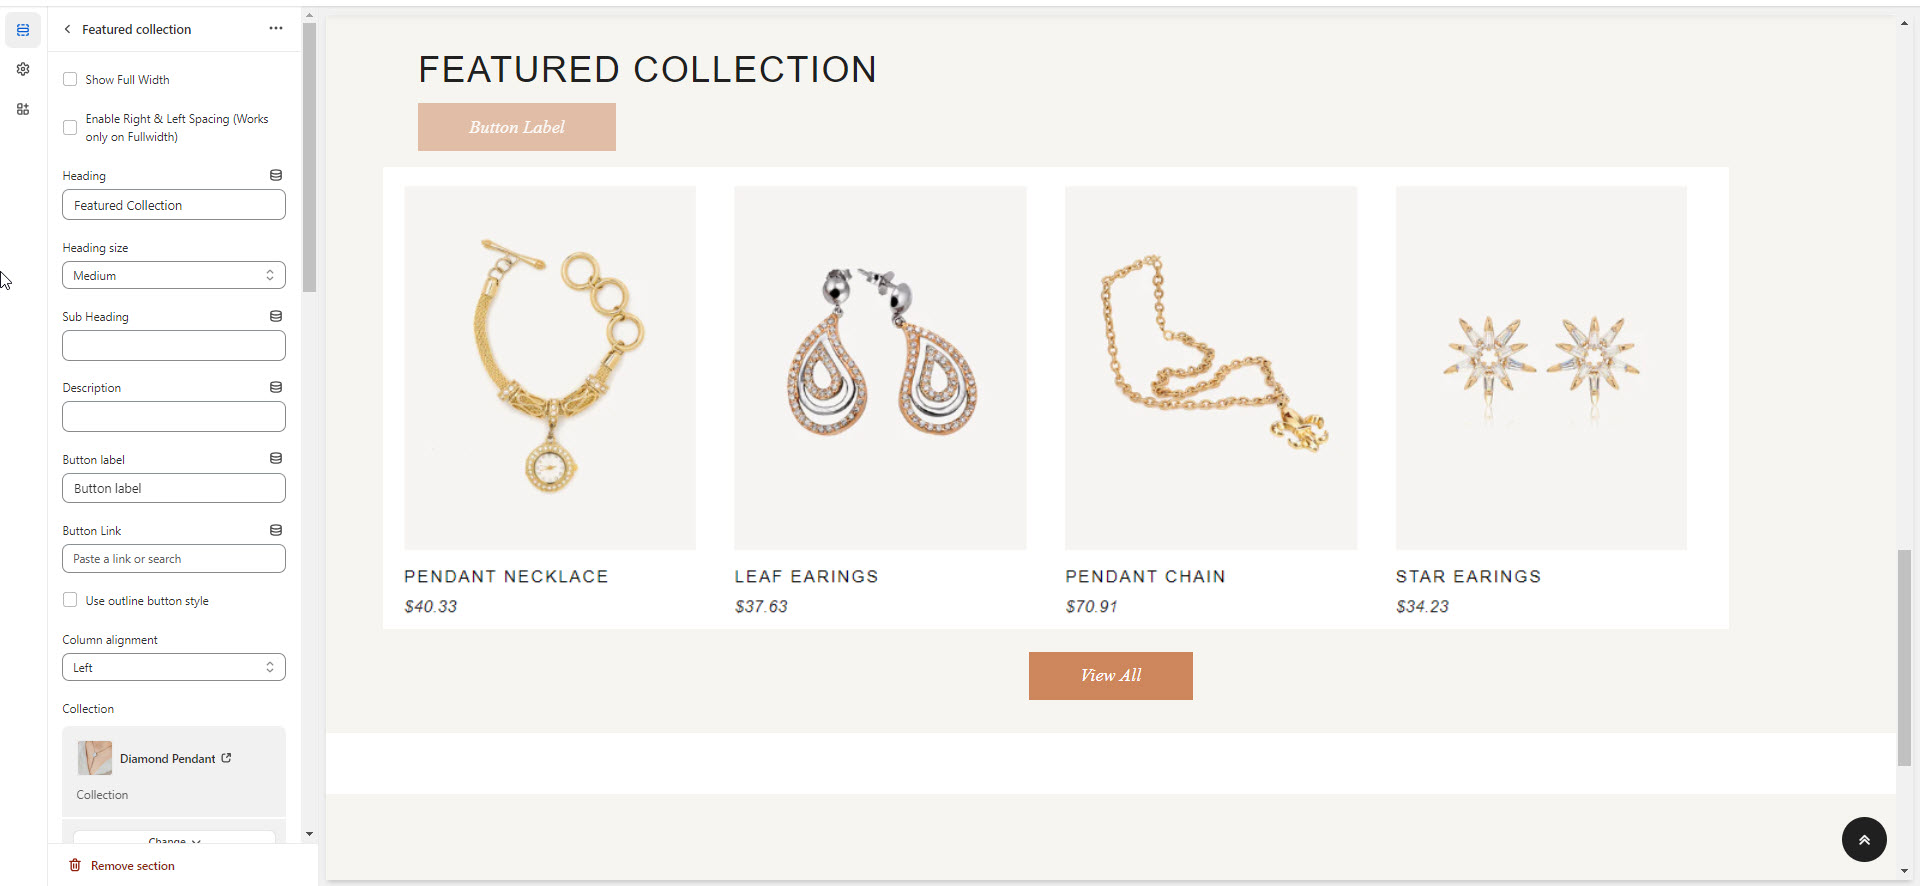Click the Button Link input field
The image size is (1920, 886).
tap(174, 559)
